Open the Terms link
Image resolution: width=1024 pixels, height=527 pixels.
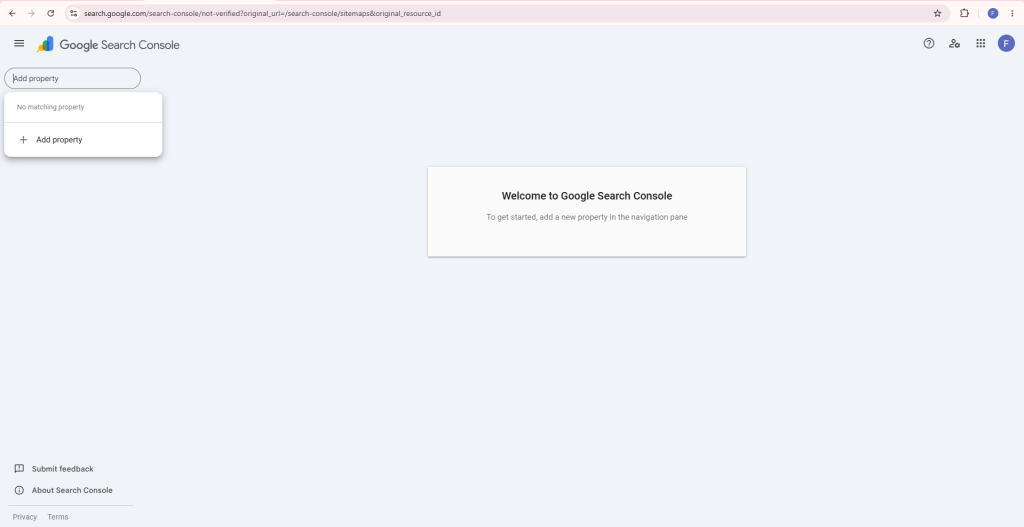57,517
